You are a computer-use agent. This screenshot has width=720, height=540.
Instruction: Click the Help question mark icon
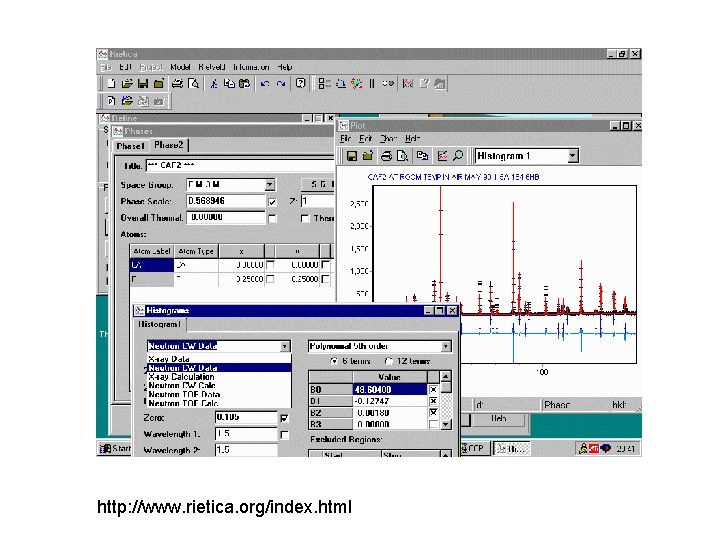300,84
